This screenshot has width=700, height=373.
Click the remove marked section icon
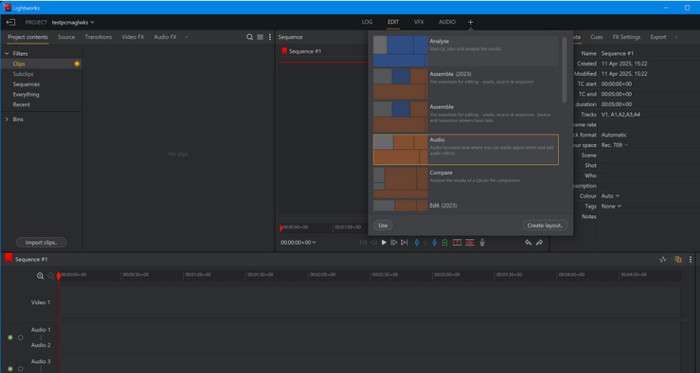click(x=457, y=242)
